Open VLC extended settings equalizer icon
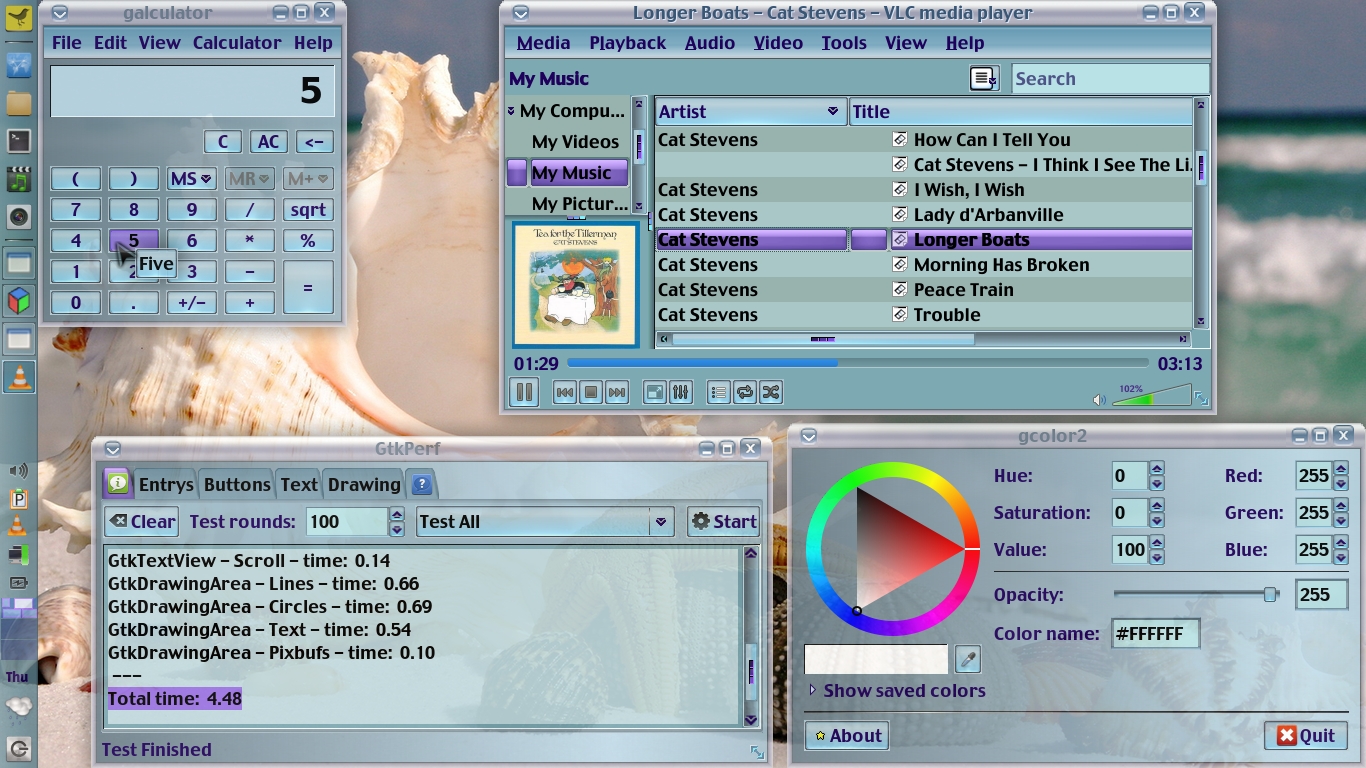 [x=680, y=393]
